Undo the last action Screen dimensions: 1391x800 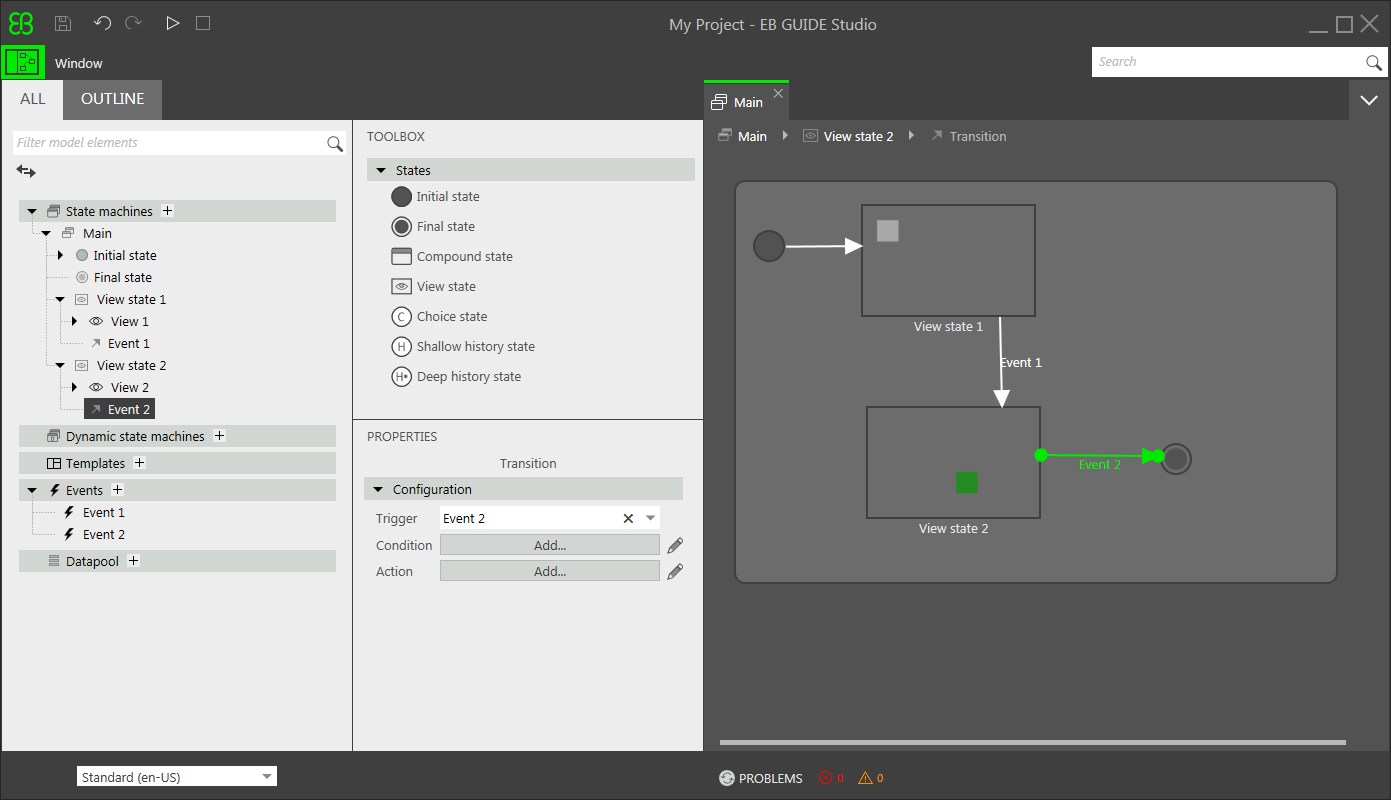(102, 23)
